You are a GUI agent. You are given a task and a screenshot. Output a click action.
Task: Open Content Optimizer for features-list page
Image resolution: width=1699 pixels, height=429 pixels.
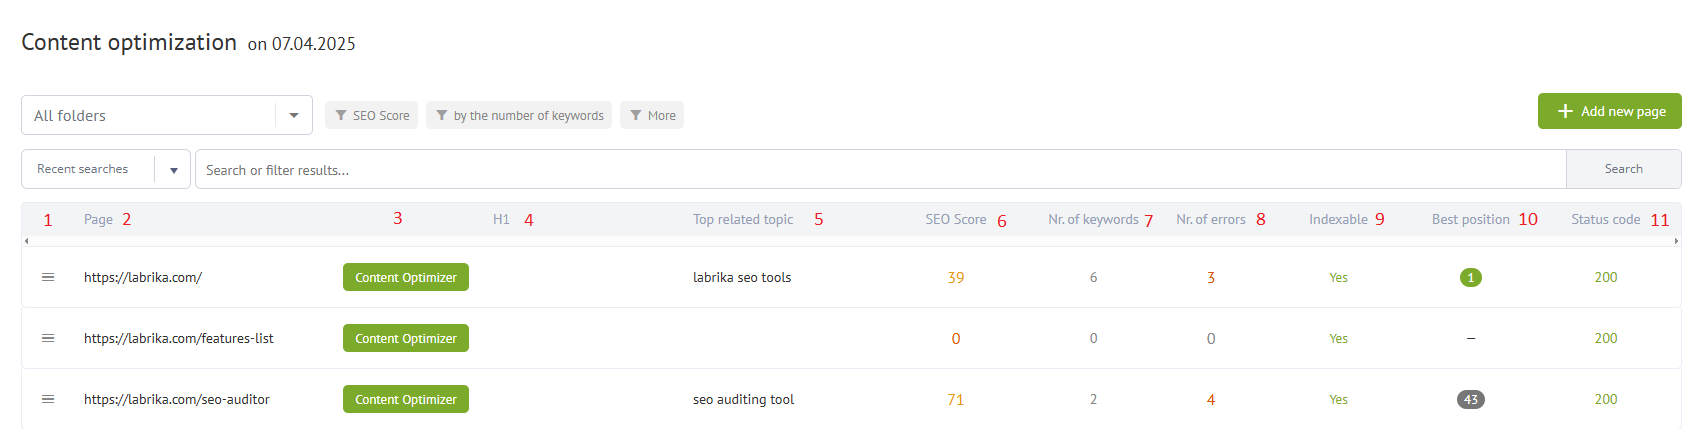point(405,338)
